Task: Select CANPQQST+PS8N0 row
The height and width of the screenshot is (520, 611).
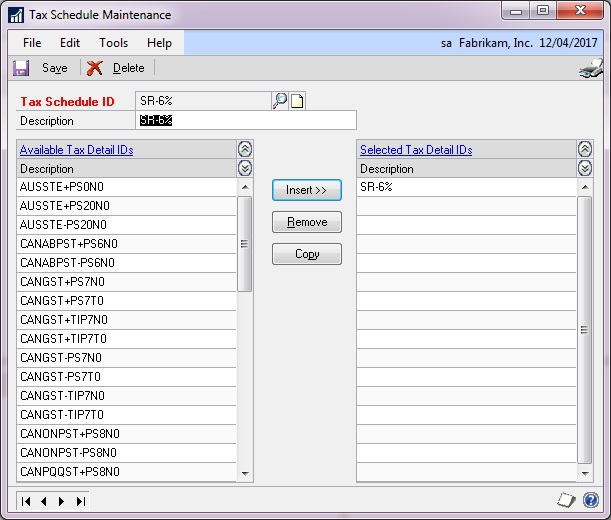Action: [x=127, y=472]
